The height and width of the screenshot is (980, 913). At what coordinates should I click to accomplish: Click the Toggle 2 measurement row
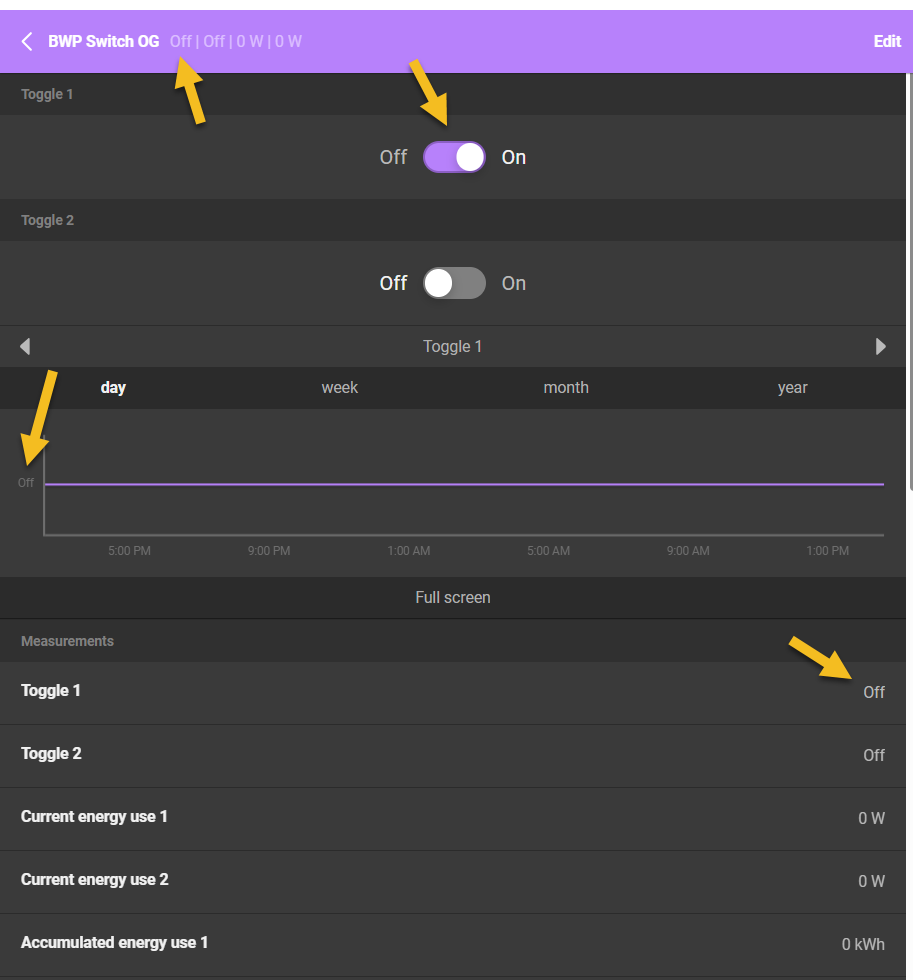452,754
